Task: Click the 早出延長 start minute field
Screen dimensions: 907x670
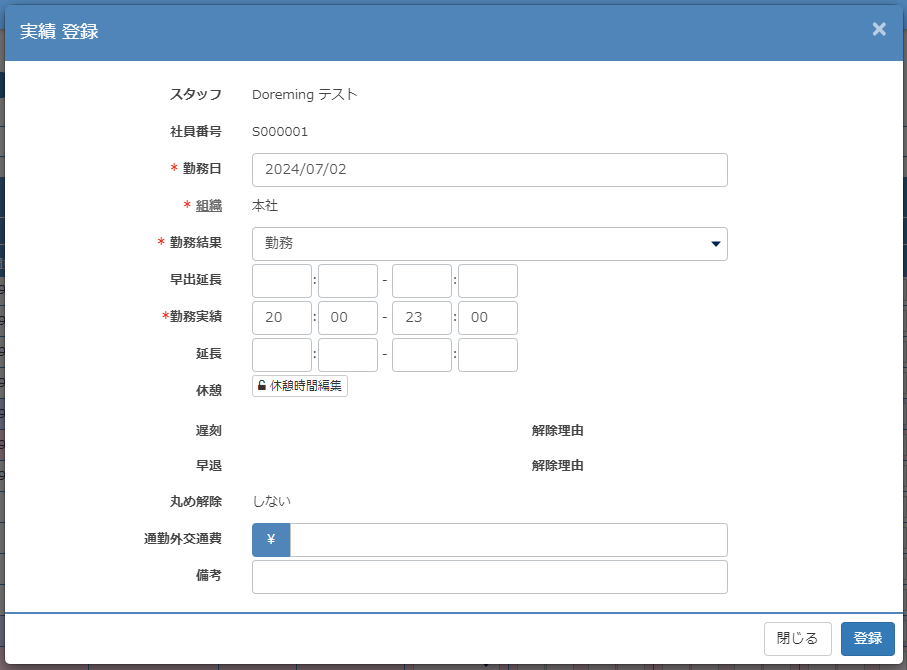Action: 347,281
